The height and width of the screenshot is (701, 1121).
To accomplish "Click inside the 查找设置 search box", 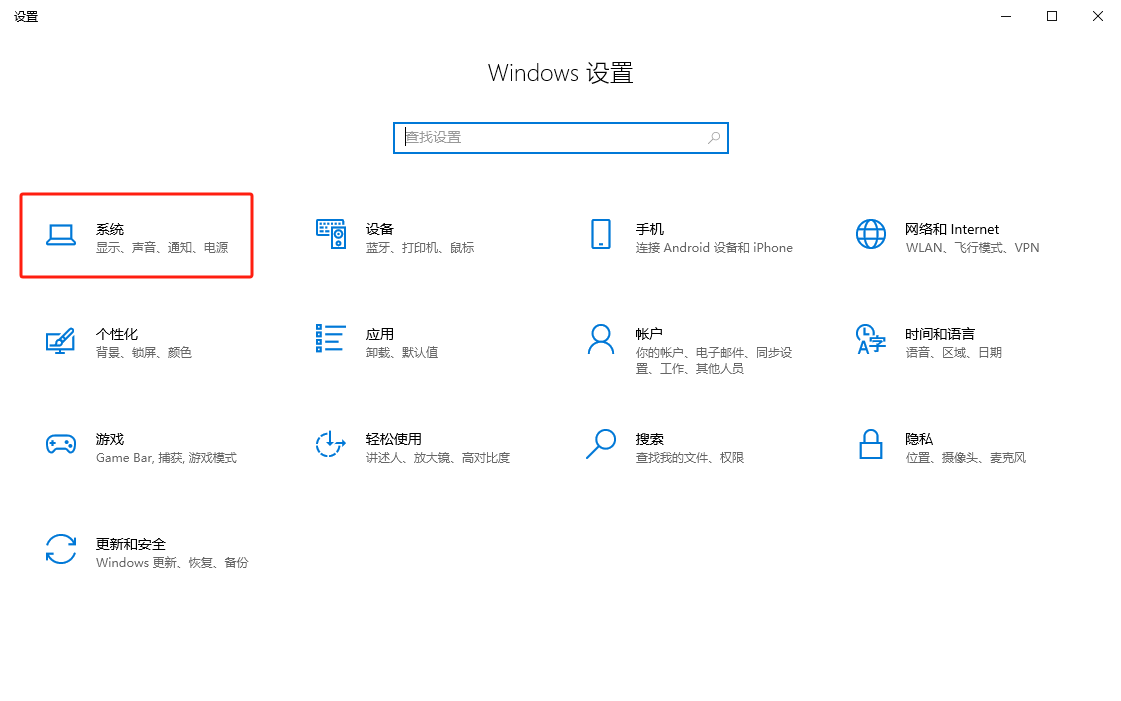I will [x=550, y=138].
